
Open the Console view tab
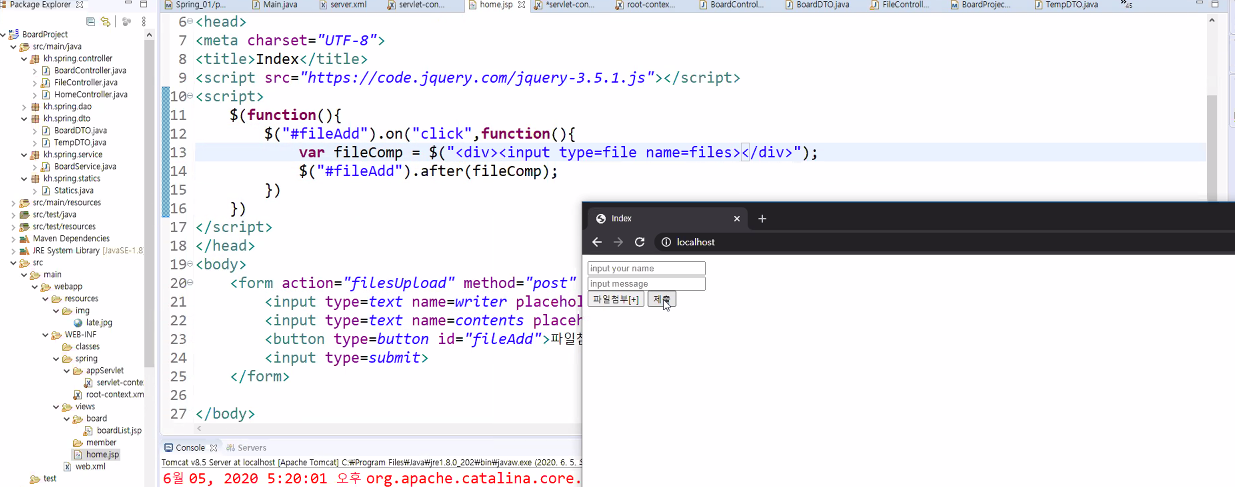[x=190, y=447]
